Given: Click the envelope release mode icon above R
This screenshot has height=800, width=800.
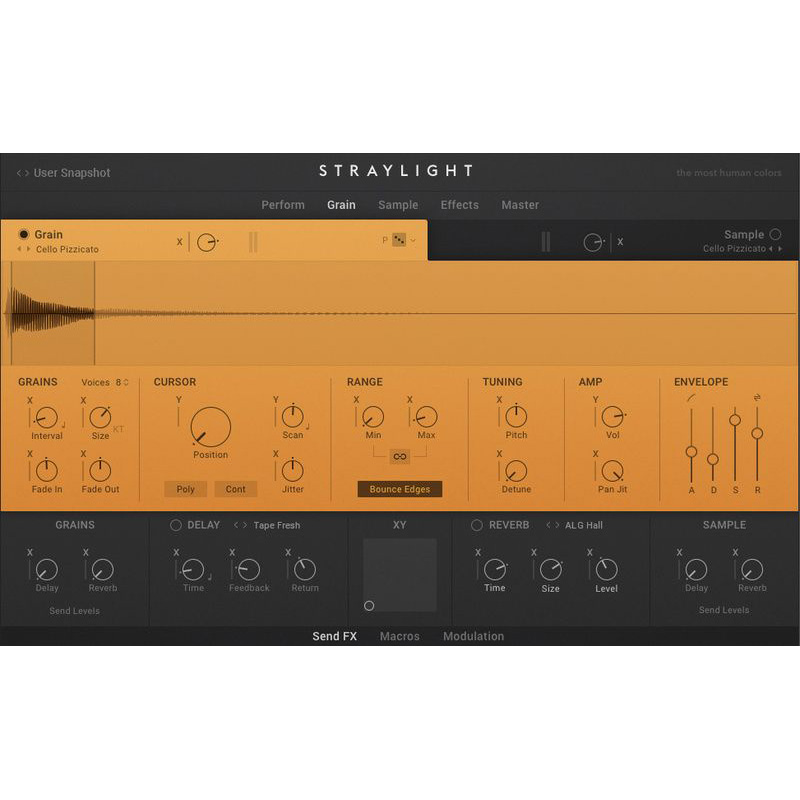Looking at the screenshot, I should (757, 397).
